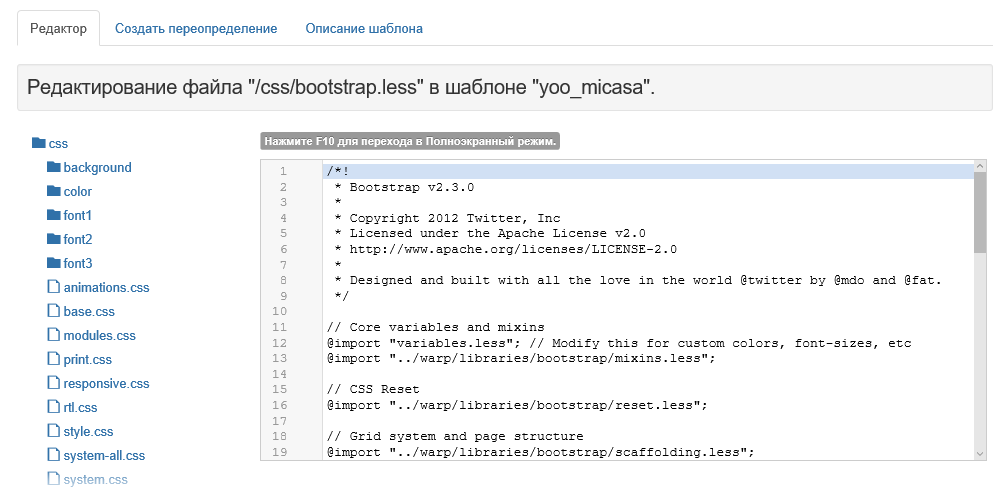Click the font3 folder icon
This screenshot has width=998, height=490.
click(x=53, y=263)
